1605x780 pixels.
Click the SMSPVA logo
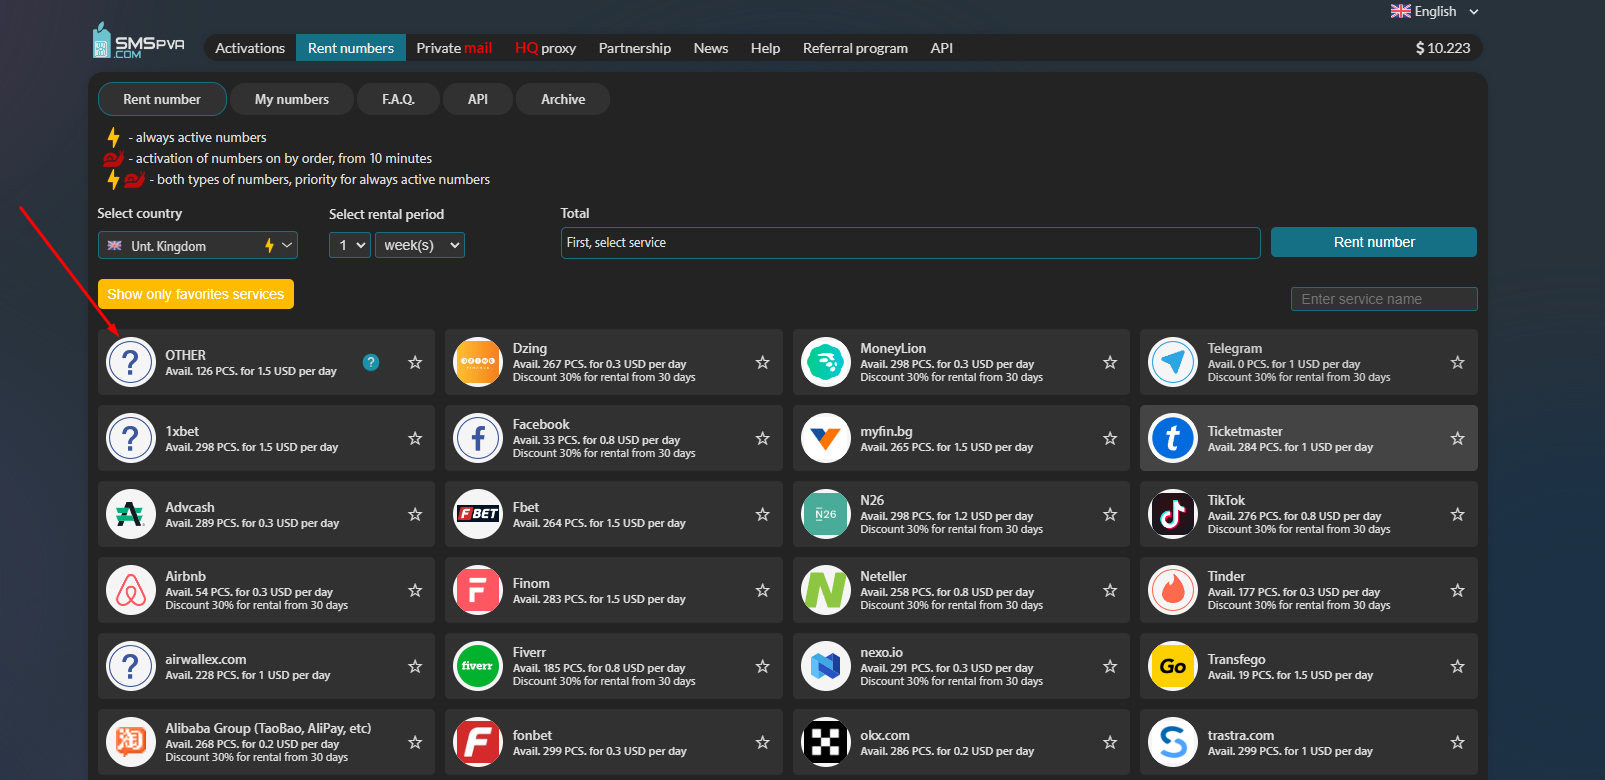coord(139,42)
